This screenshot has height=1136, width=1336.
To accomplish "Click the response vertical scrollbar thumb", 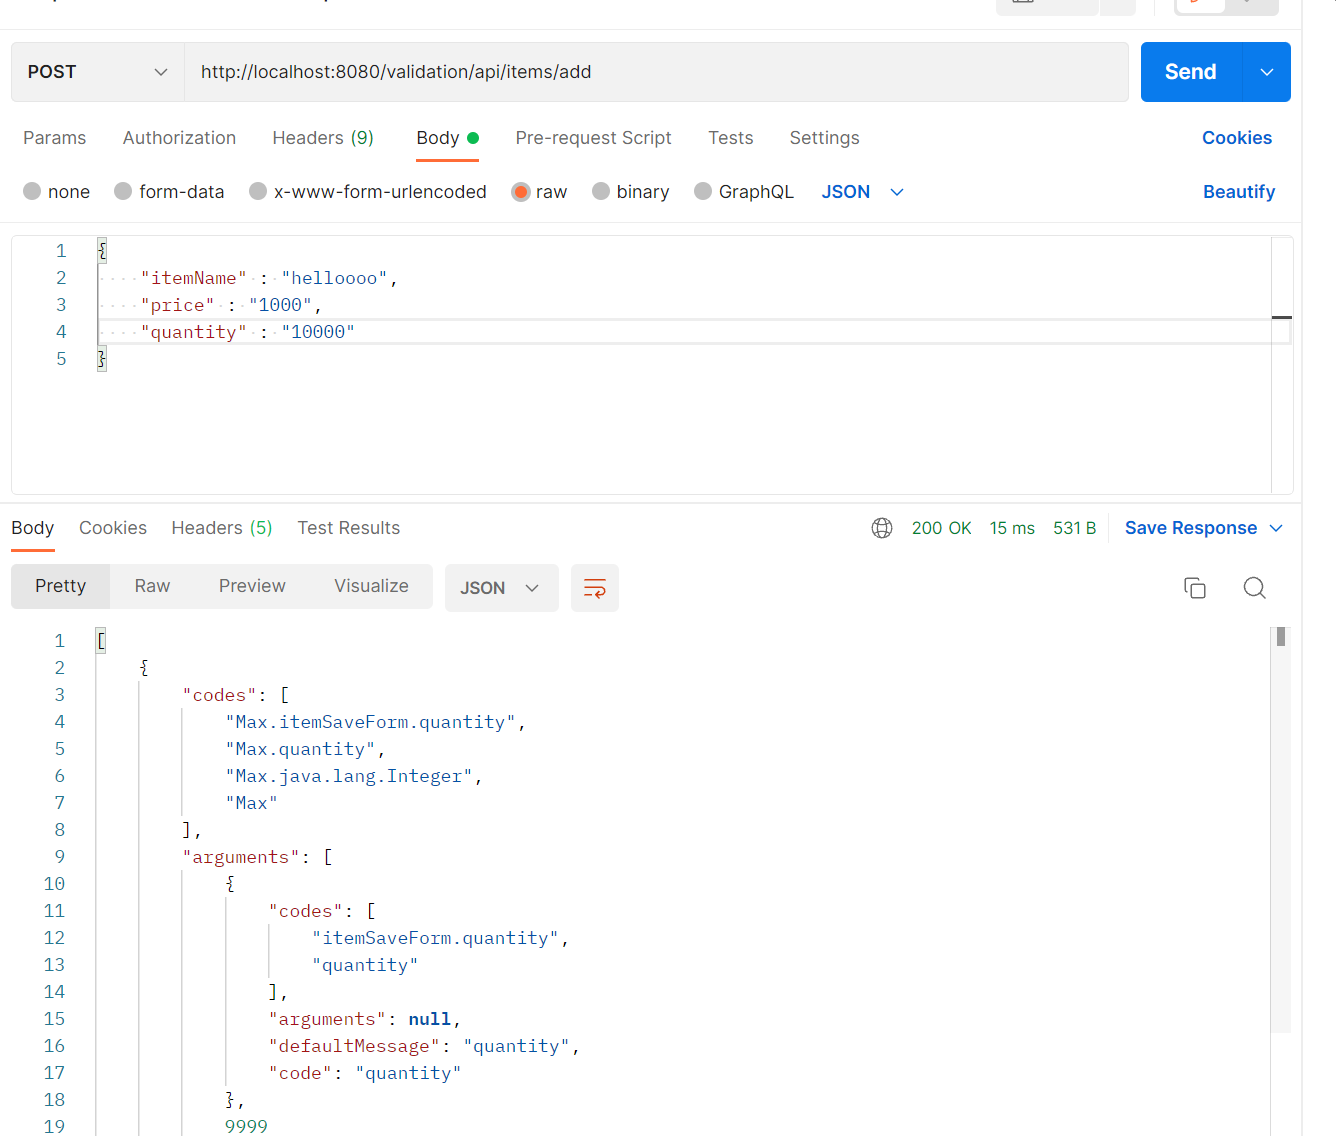I will [1281, 637].
